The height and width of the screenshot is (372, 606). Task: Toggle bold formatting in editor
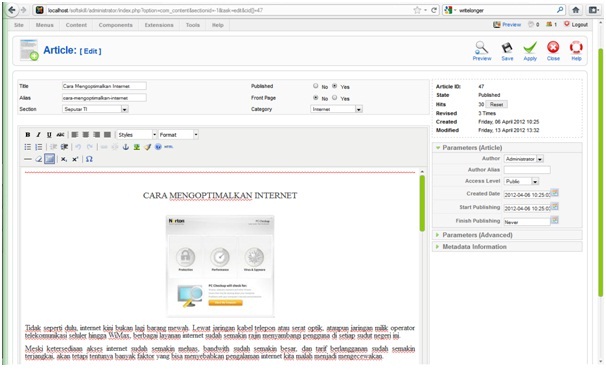pyautogui.click(x=27, y=134)
